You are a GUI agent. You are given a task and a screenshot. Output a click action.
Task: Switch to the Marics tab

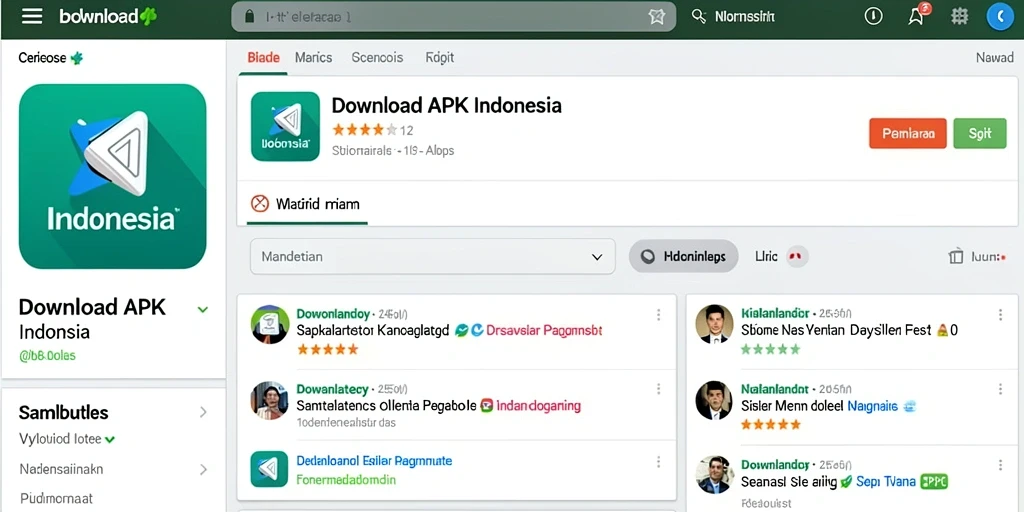click(x=313, y=57)
